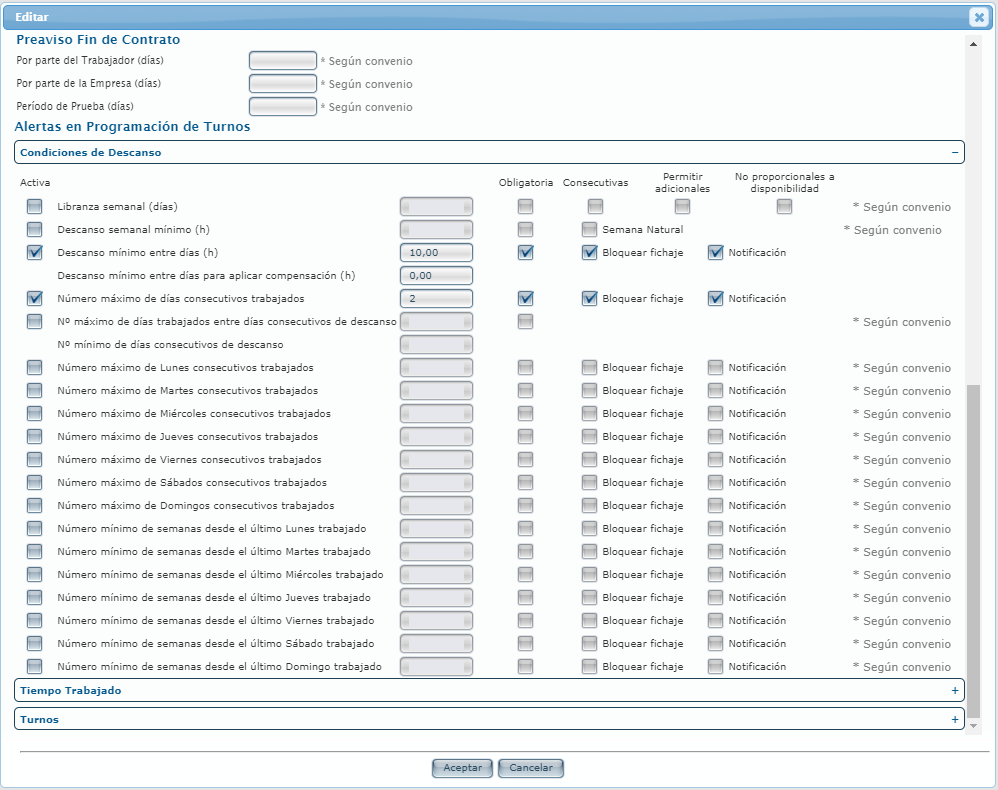
Task: Enable Activa for máximo de Lunes consecutivos trabajados
Action: tap(34, 367)
